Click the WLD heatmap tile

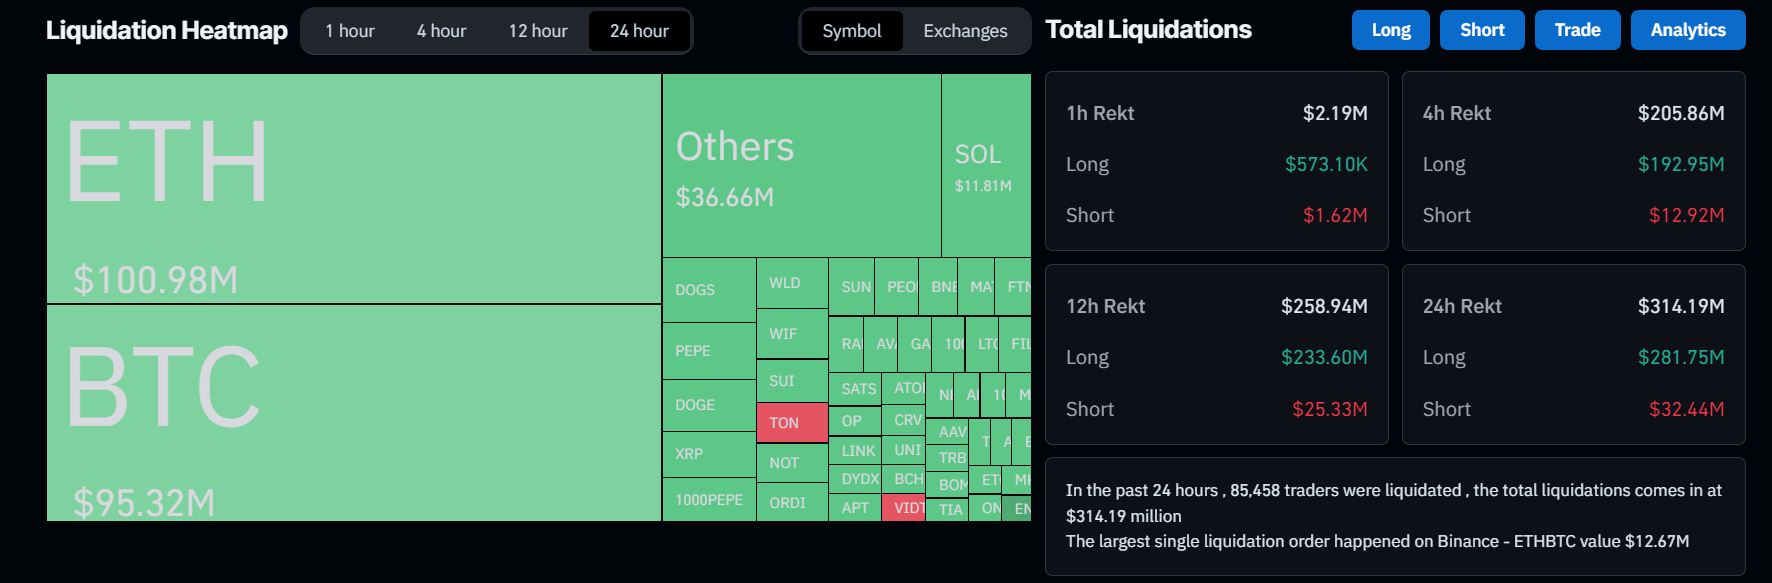(x=791, y=283)
